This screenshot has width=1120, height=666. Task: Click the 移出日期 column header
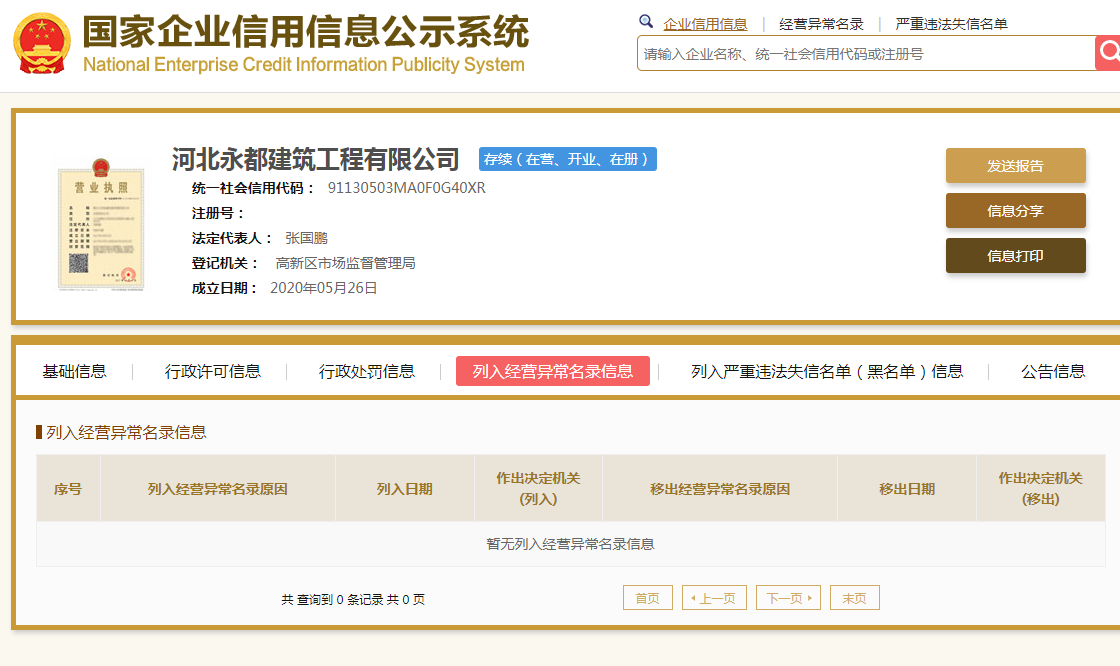pos(907,489)
